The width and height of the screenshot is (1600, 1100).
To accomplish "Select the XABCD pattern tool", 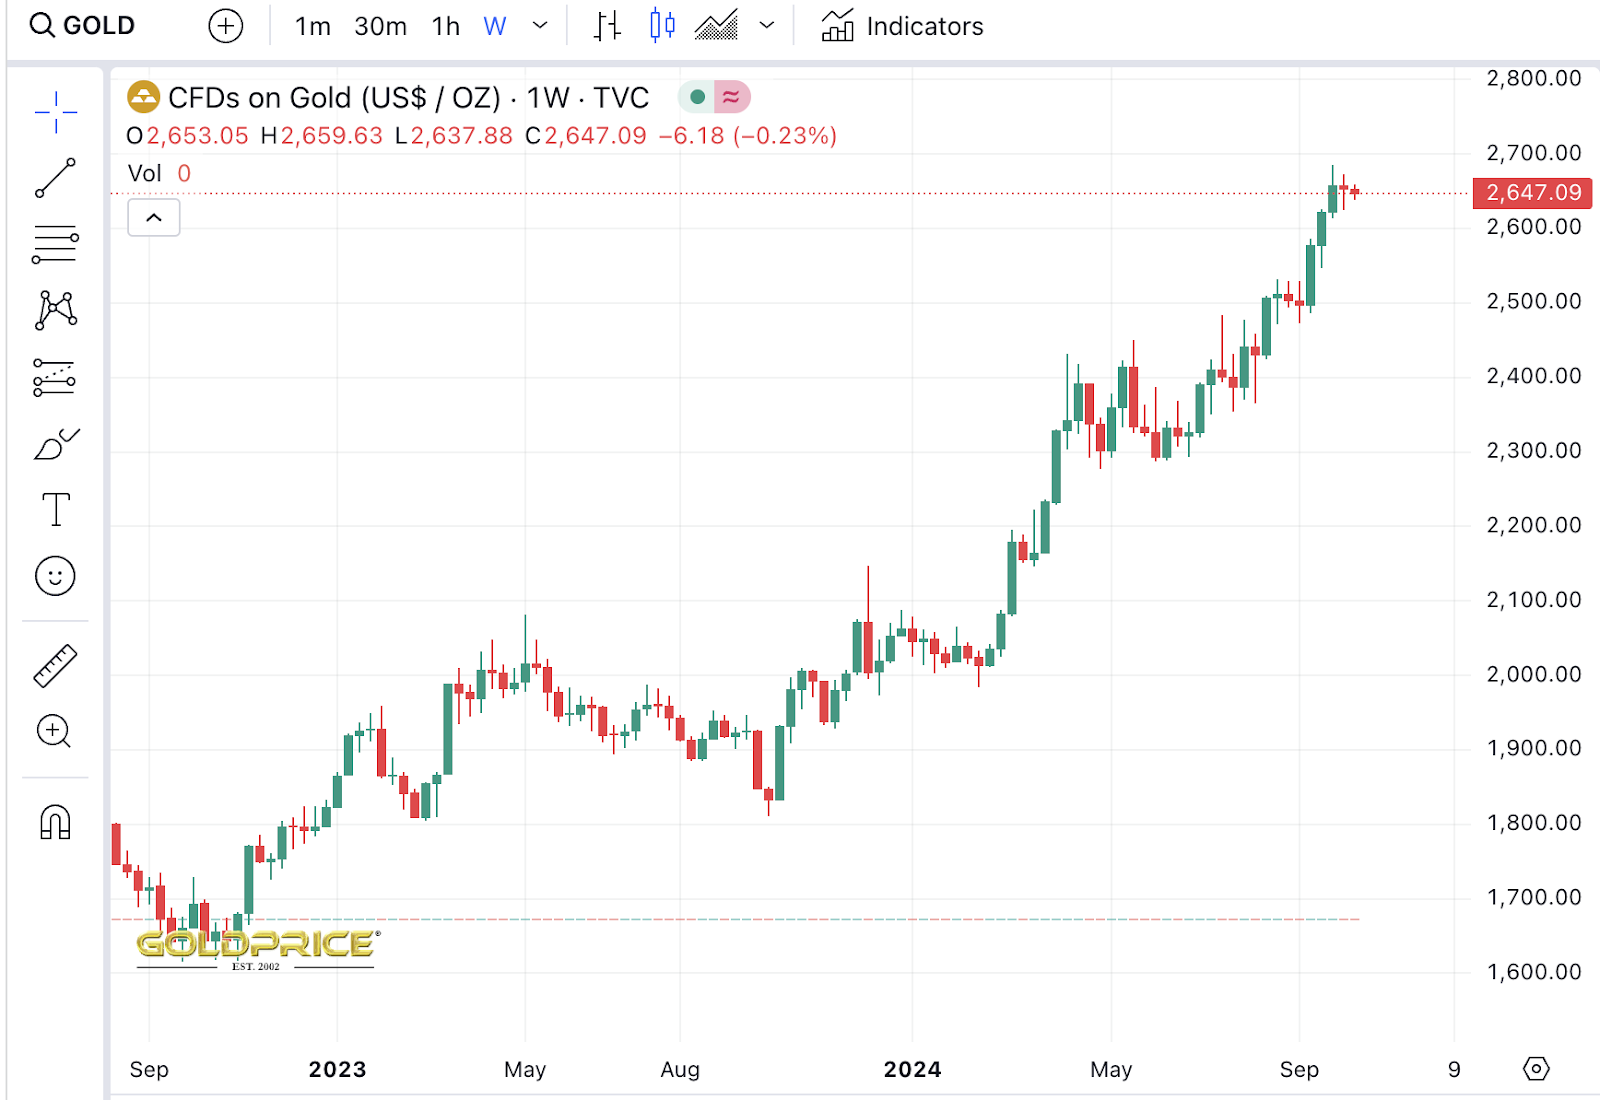I will pos(56,310).
